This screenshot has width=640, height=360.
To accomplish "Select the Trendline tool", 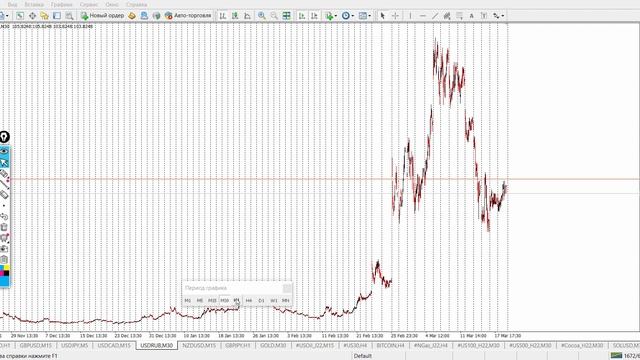I will pyautogui.click(x=435, y=16).
